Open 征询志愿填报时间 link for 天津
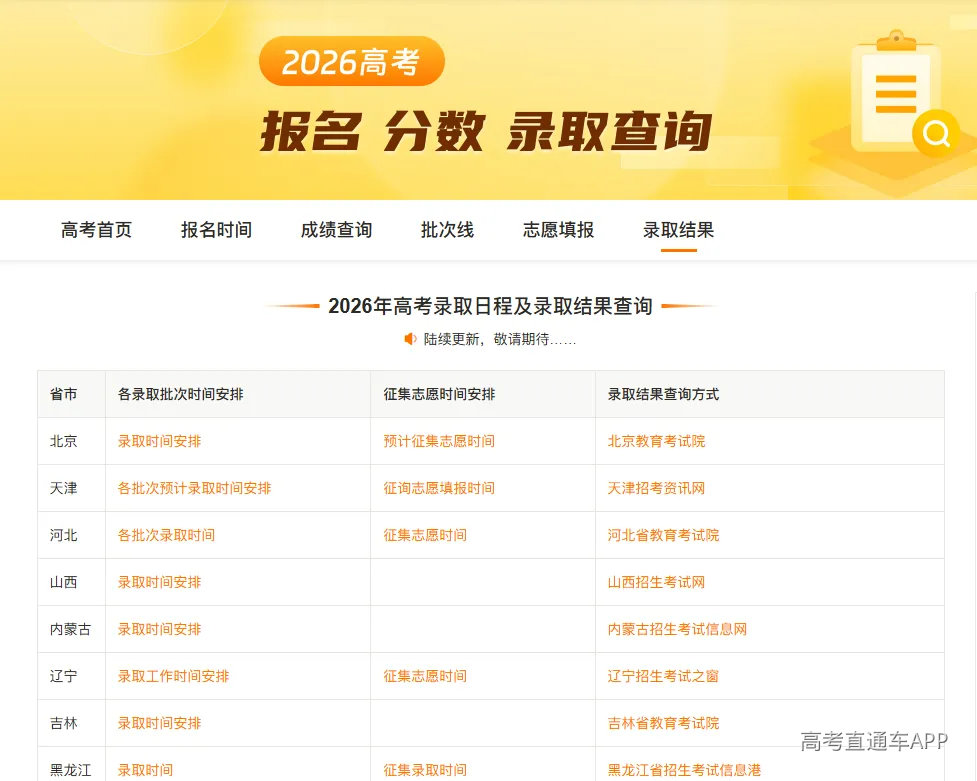Screen dimensions: 977x781 pos(439,488)
